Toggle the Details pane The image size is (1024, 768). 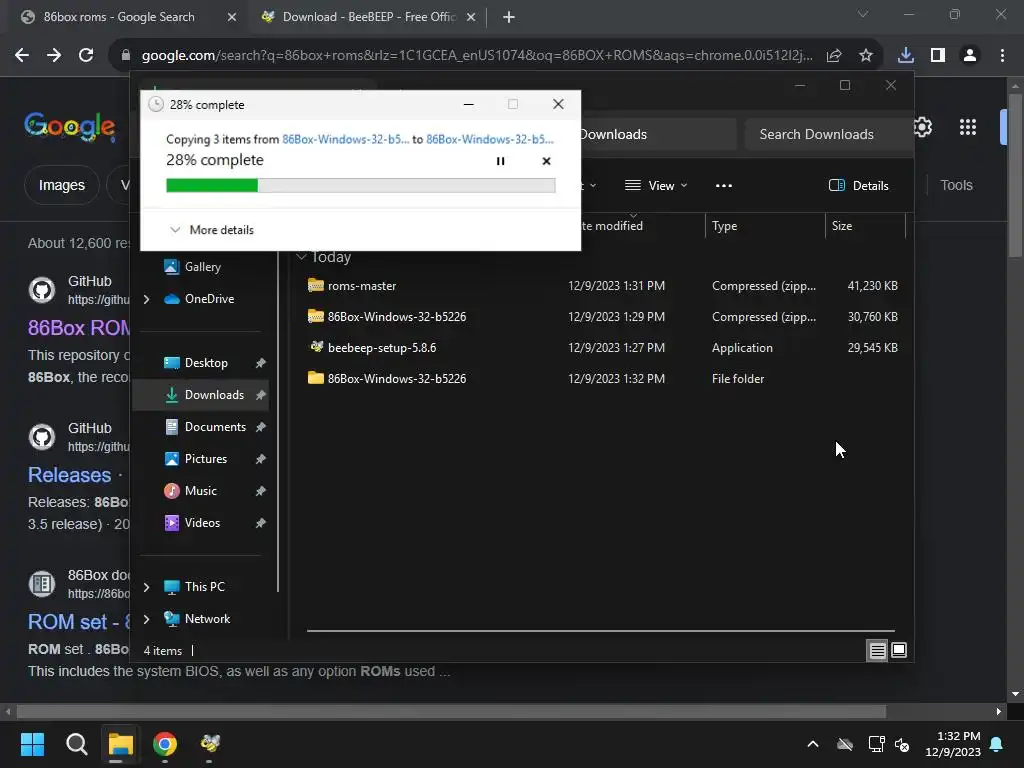(859, 185)
